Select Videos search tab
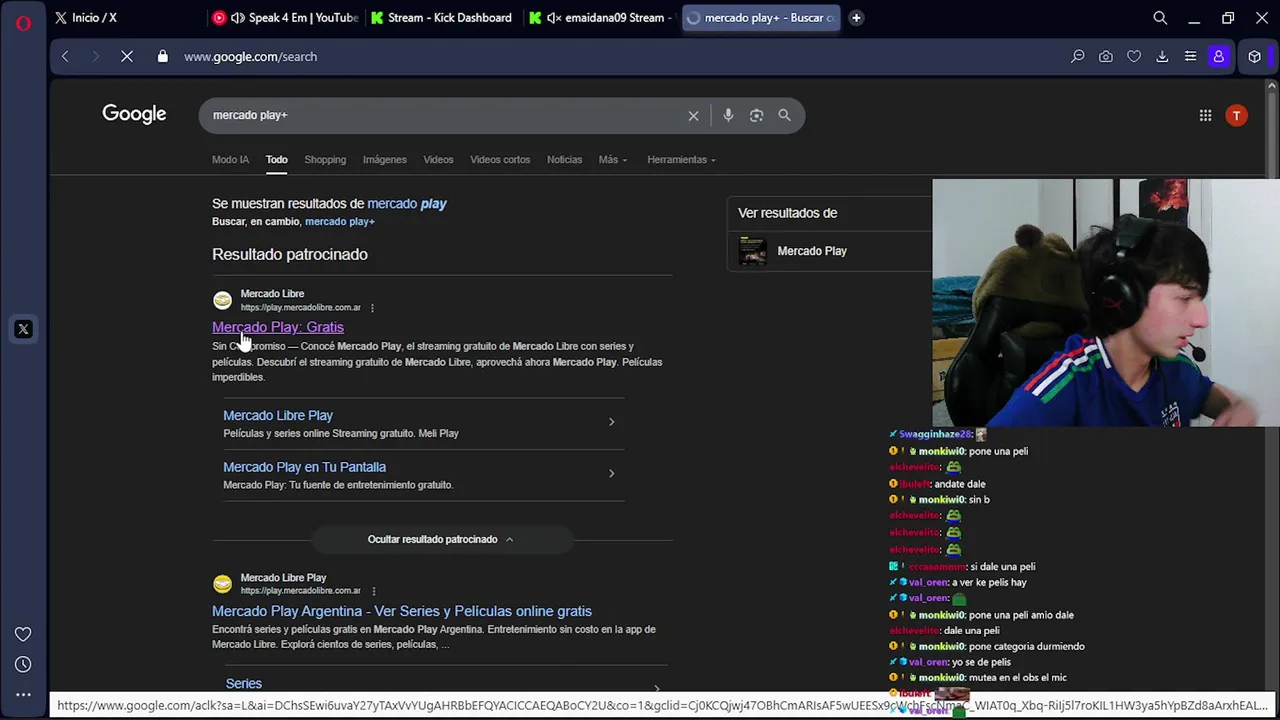Screen dimensions: 1280x720 pyautogui.click(x=438, y=160)
